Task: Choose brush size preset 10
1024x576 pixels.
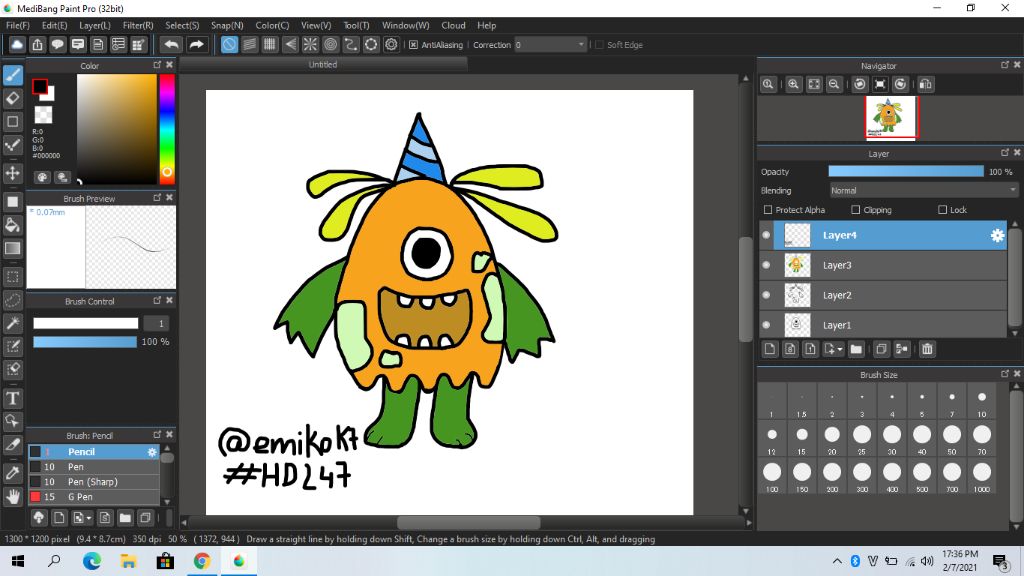Action: 982,404
